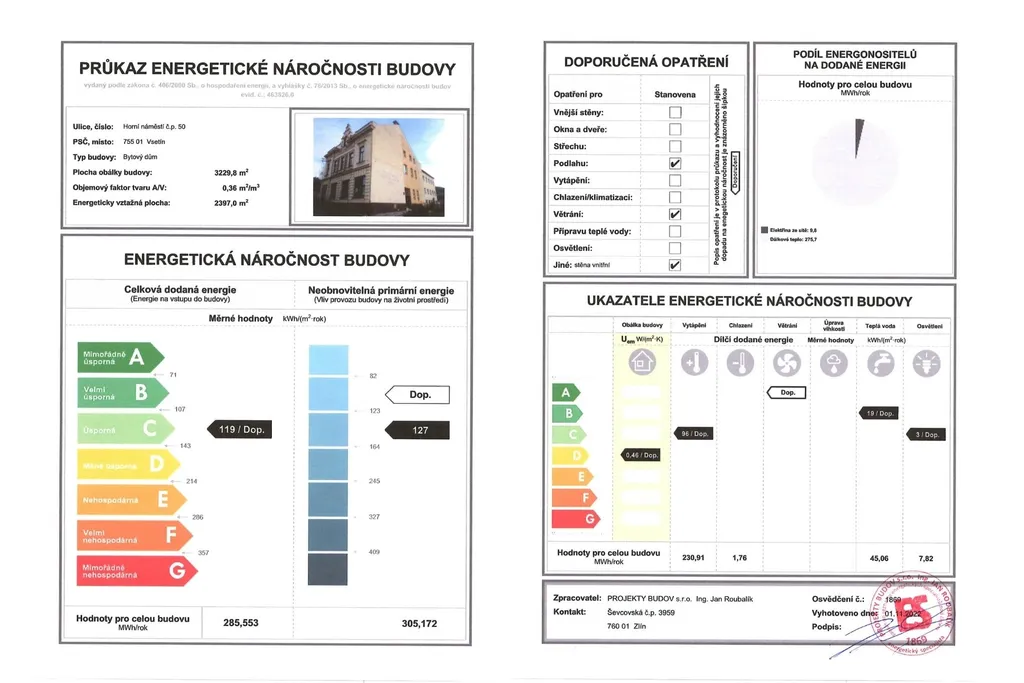
Task: Click the red class G energy arrow
Action: (137, 571)
